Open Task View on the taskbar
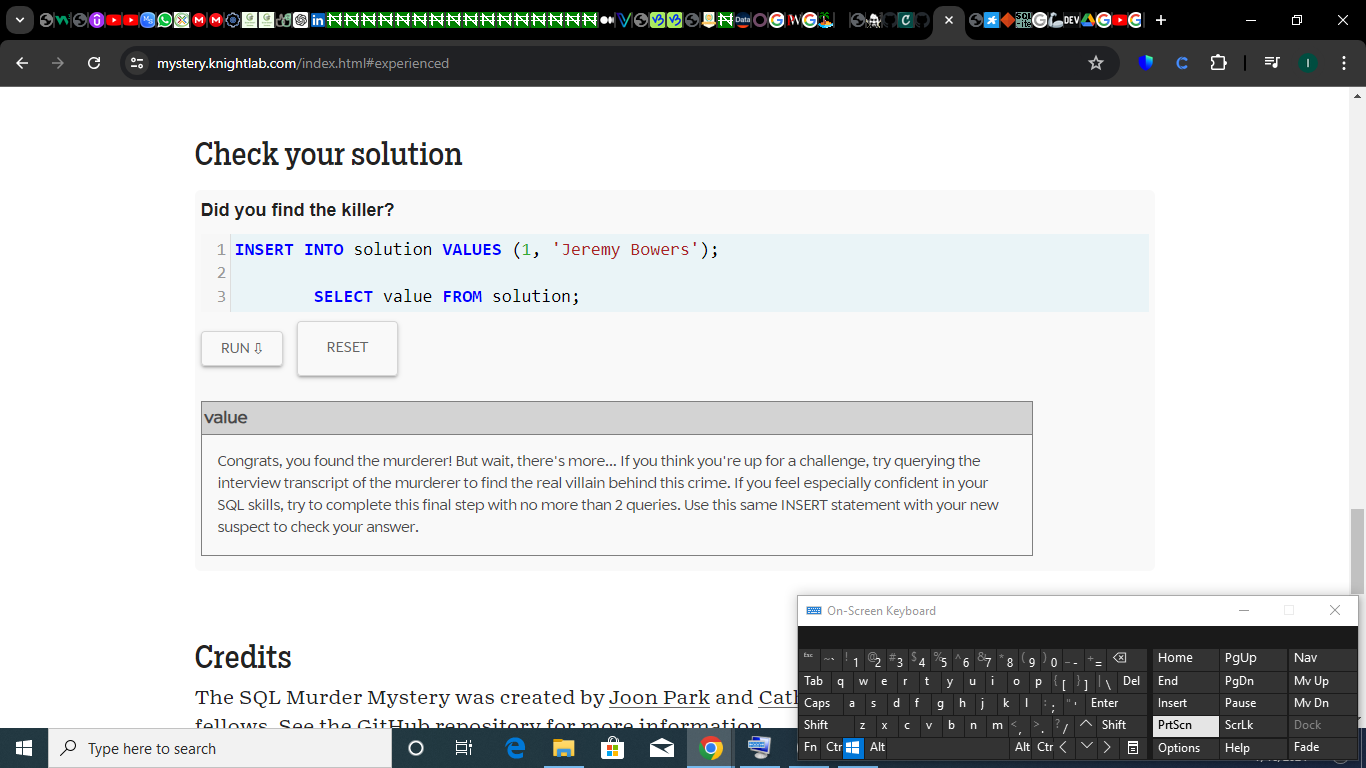Image resolution: width=1366 pixels, height=768 pixels. pyautogui.click(x=464, y=748)
